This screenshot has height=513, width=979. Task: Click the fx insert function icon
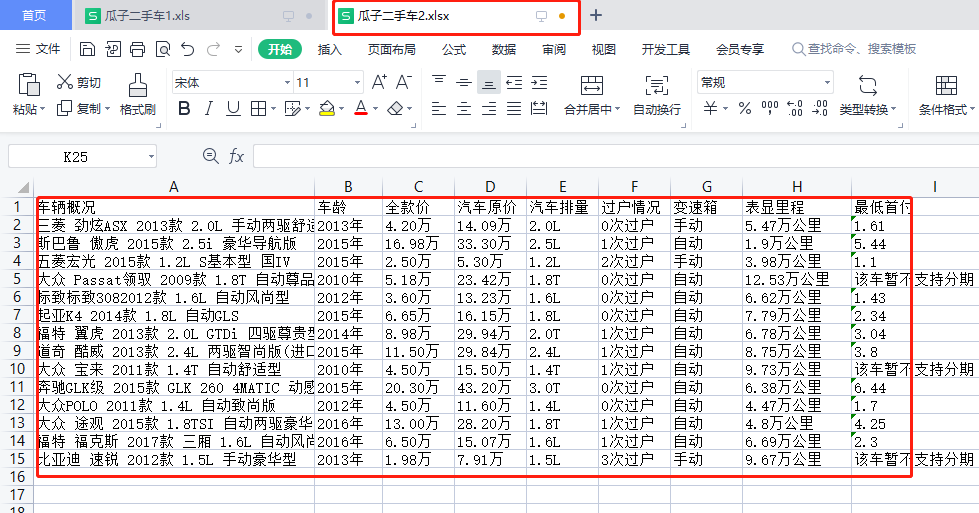tap(236, 156)
